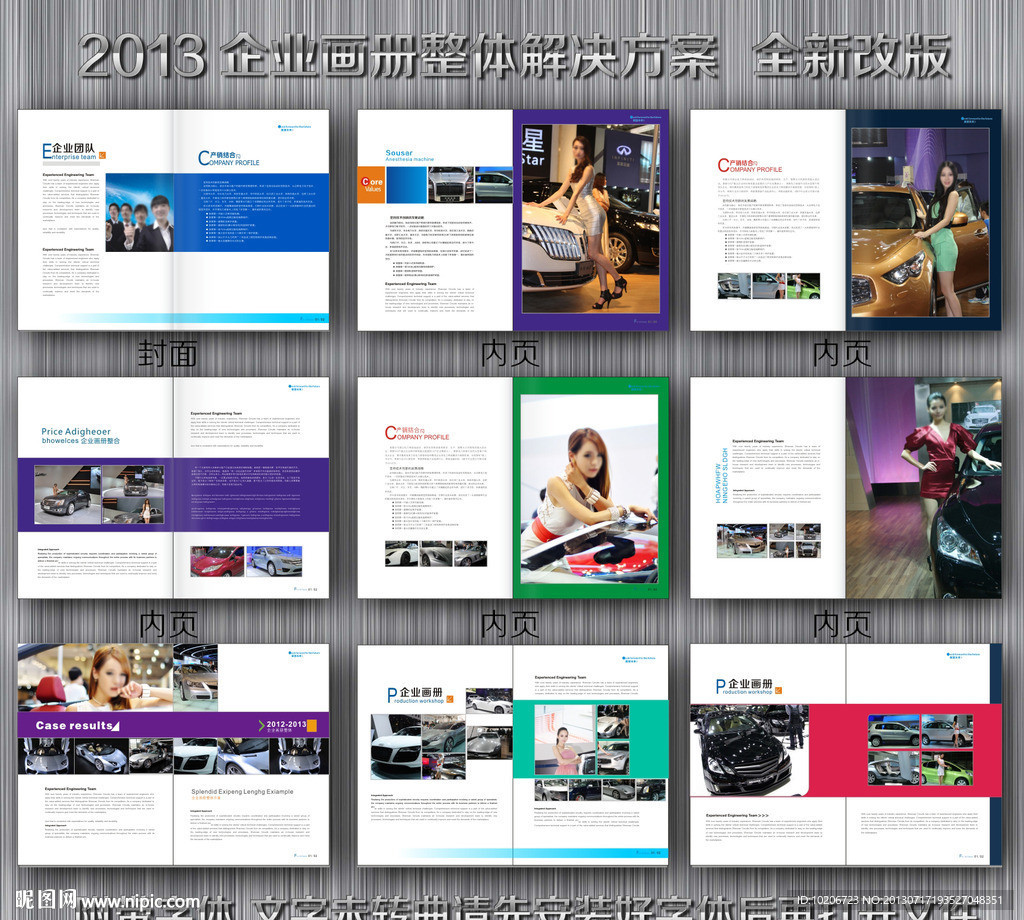Viewport: 1024px width, 920px height.
Task: Click the title text "2013 企业画册整体解决方案"
Action: coord(397,57)
